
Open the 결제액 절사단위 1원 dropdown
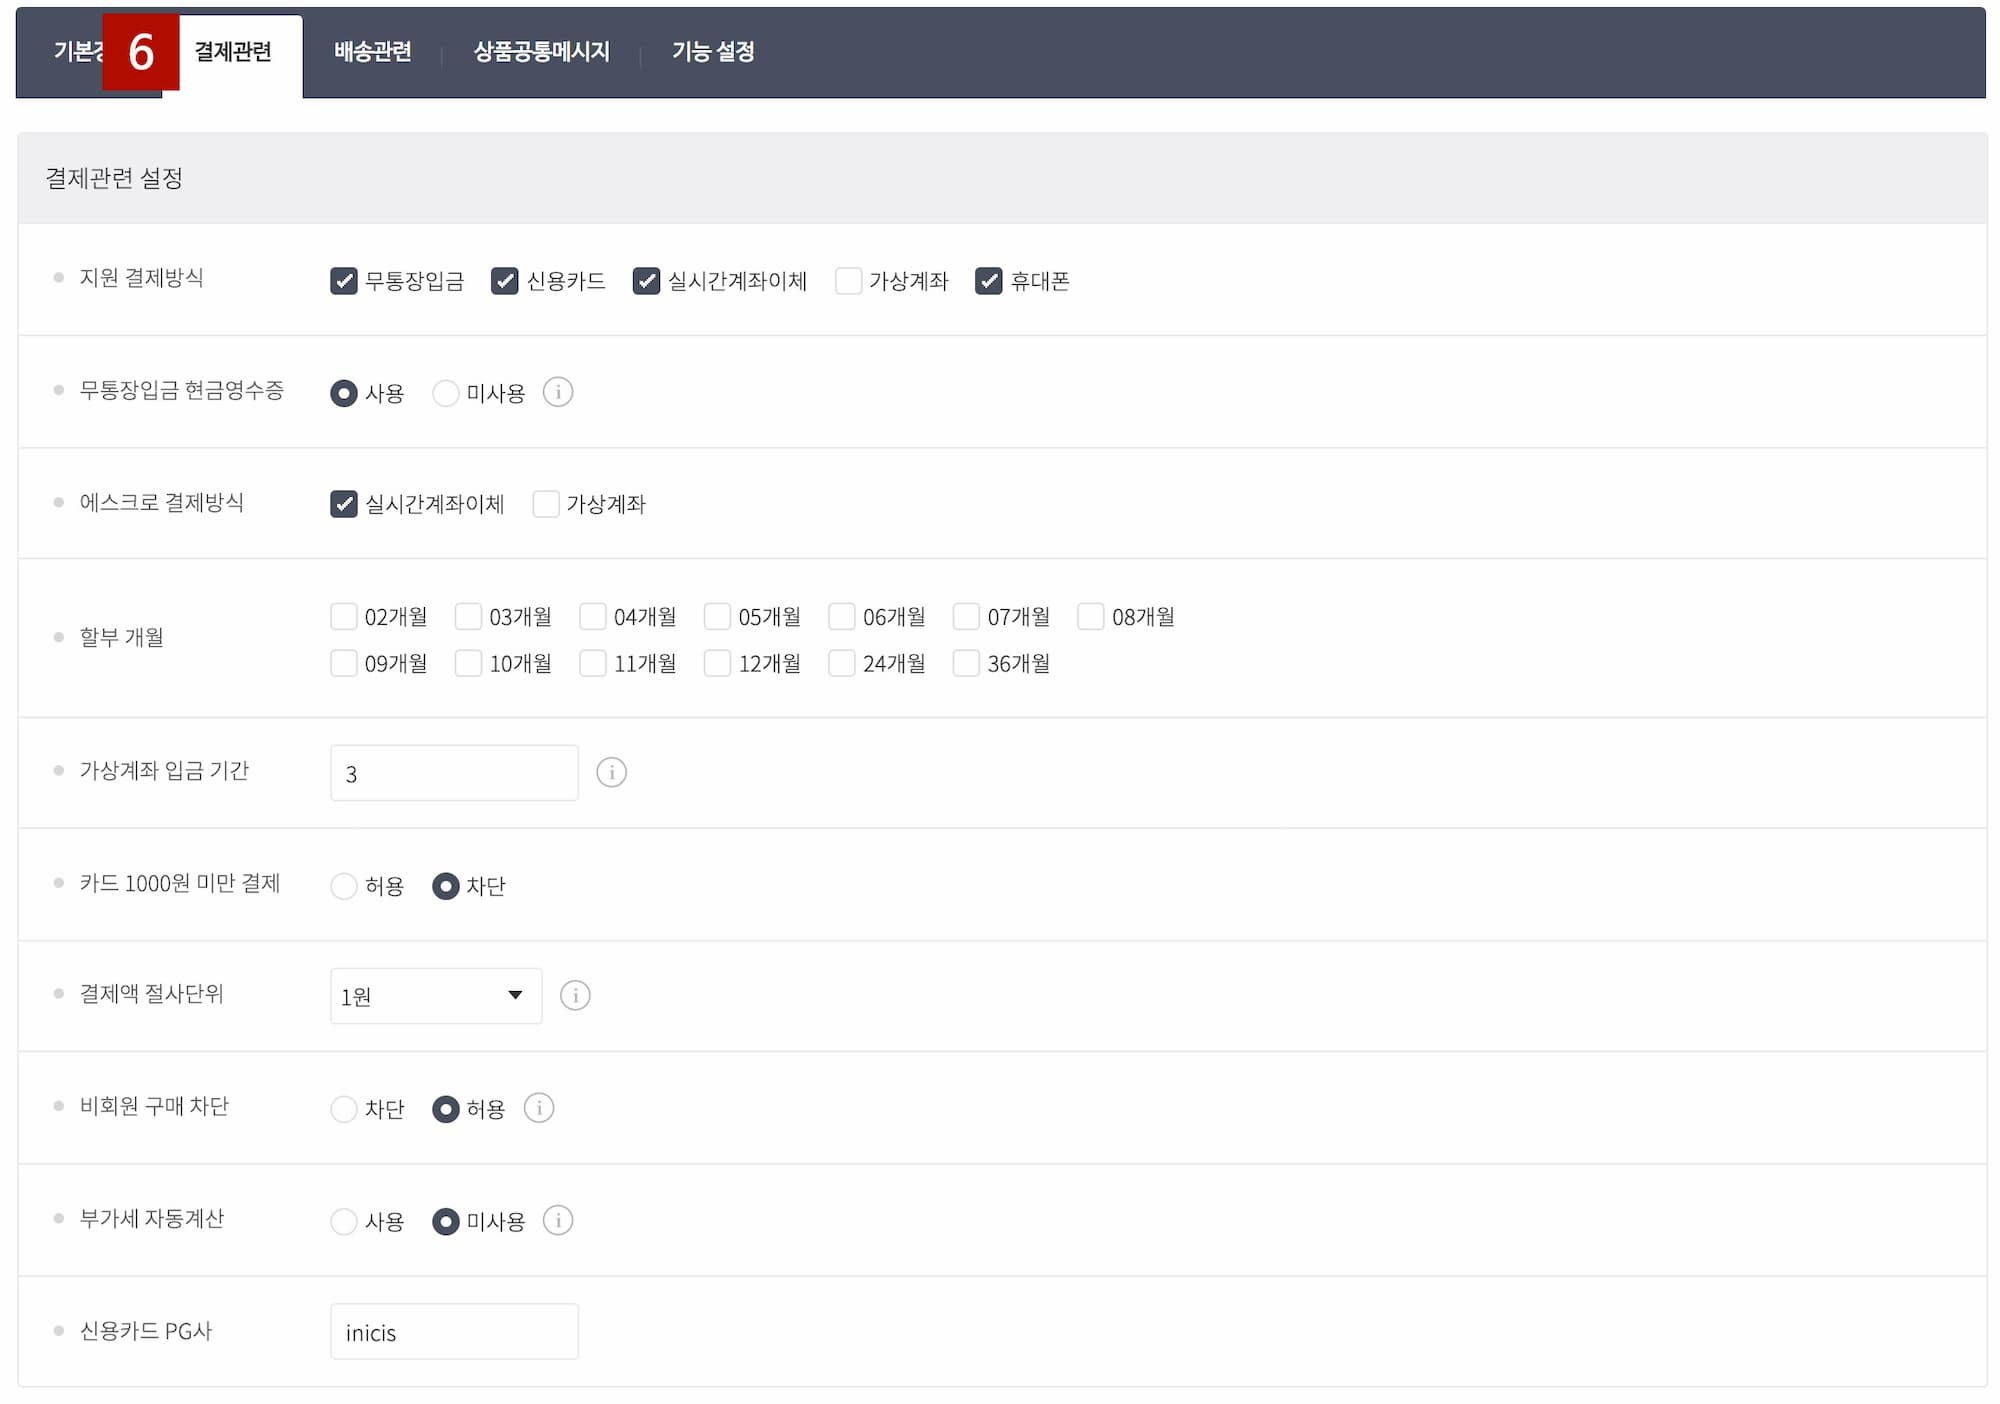tap(436, 995)
